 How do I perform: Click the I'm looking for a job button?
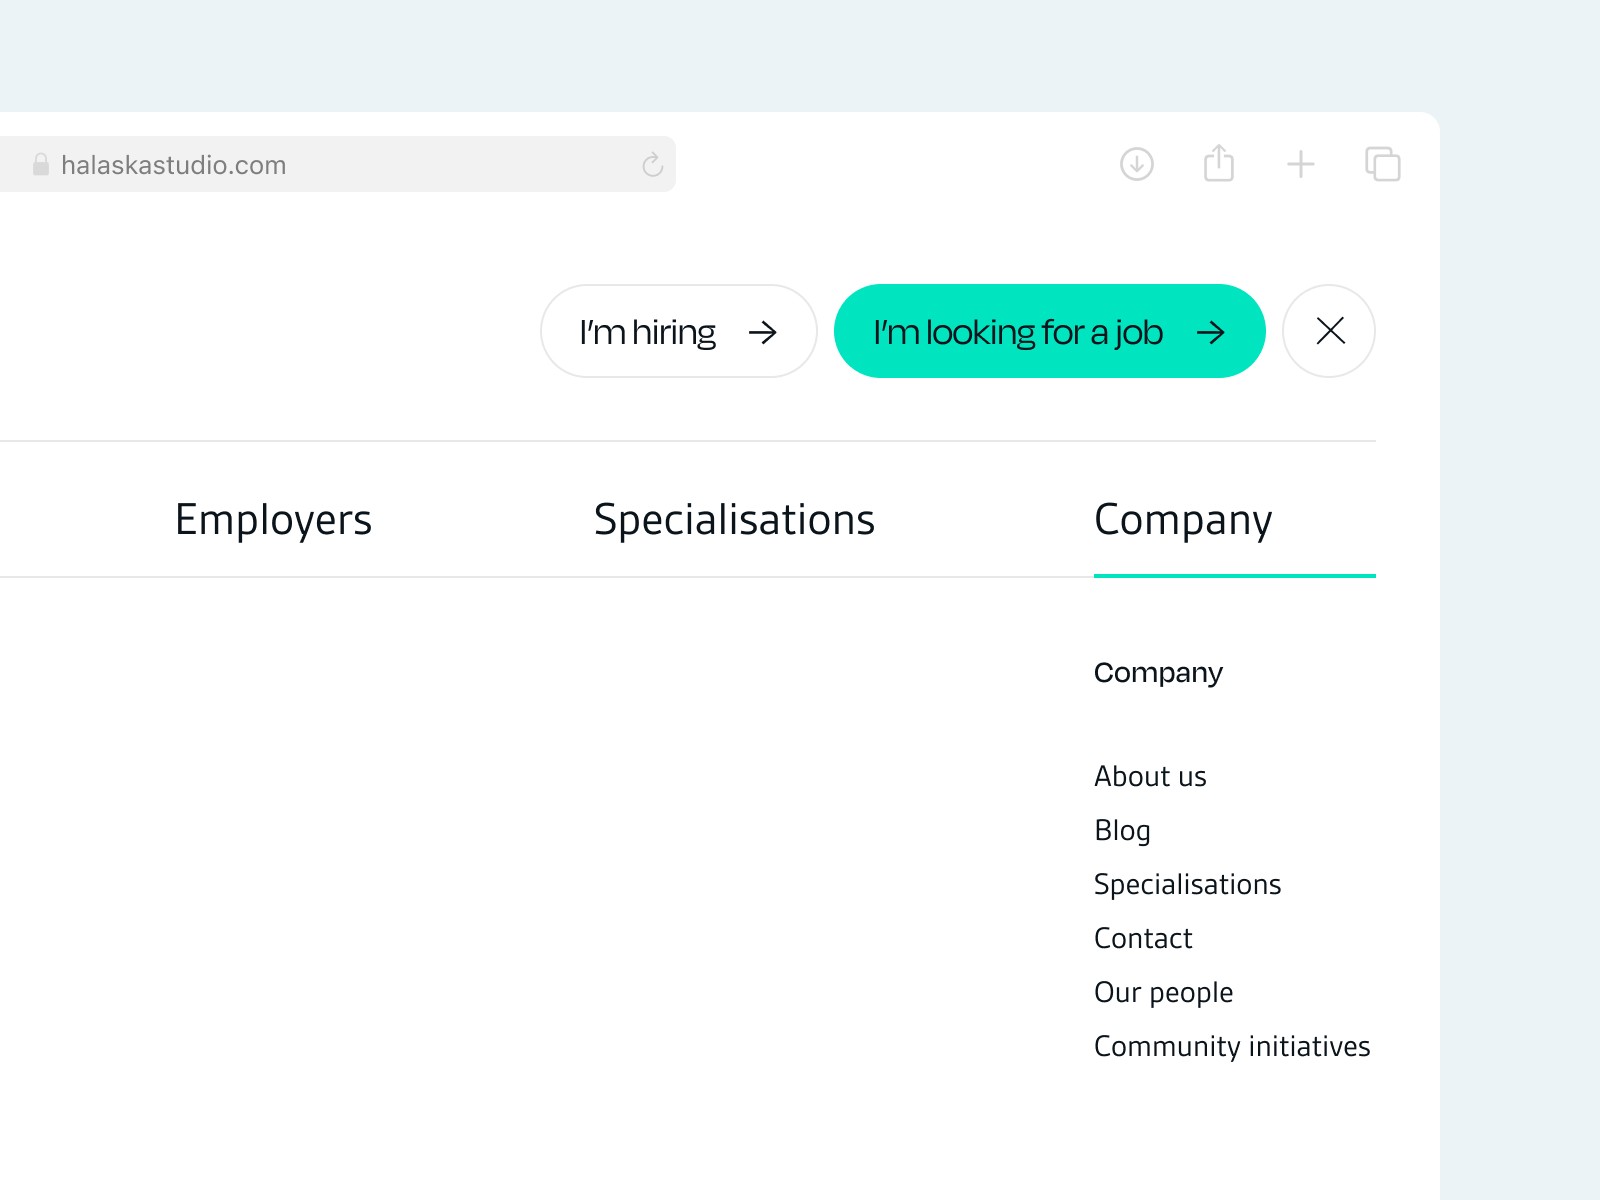tap(1049, 331)
